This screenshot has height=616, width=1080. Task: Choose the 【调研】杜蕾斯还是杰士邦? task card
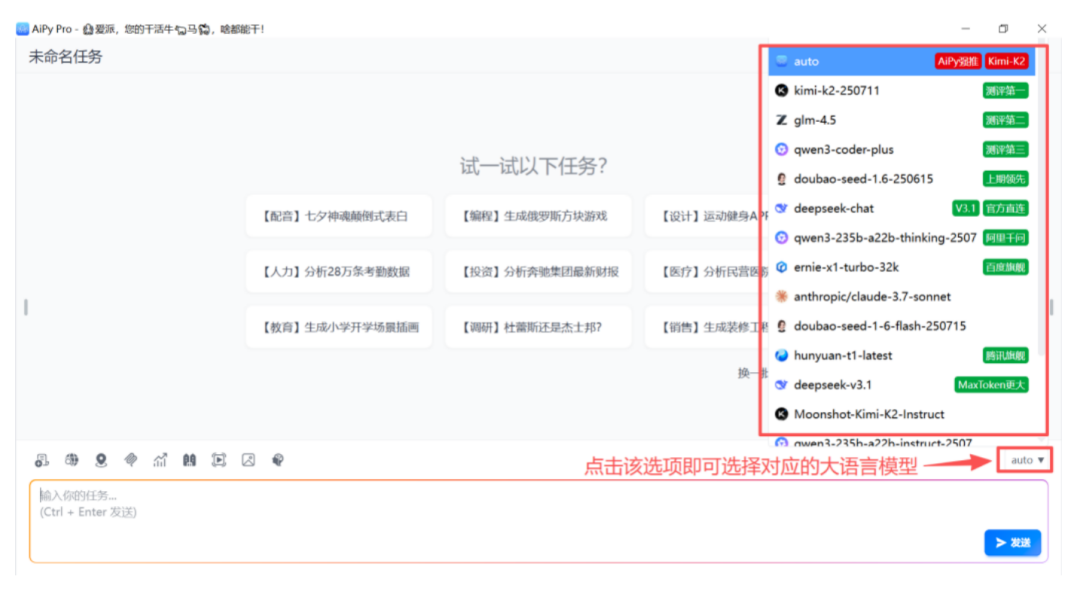538,327
